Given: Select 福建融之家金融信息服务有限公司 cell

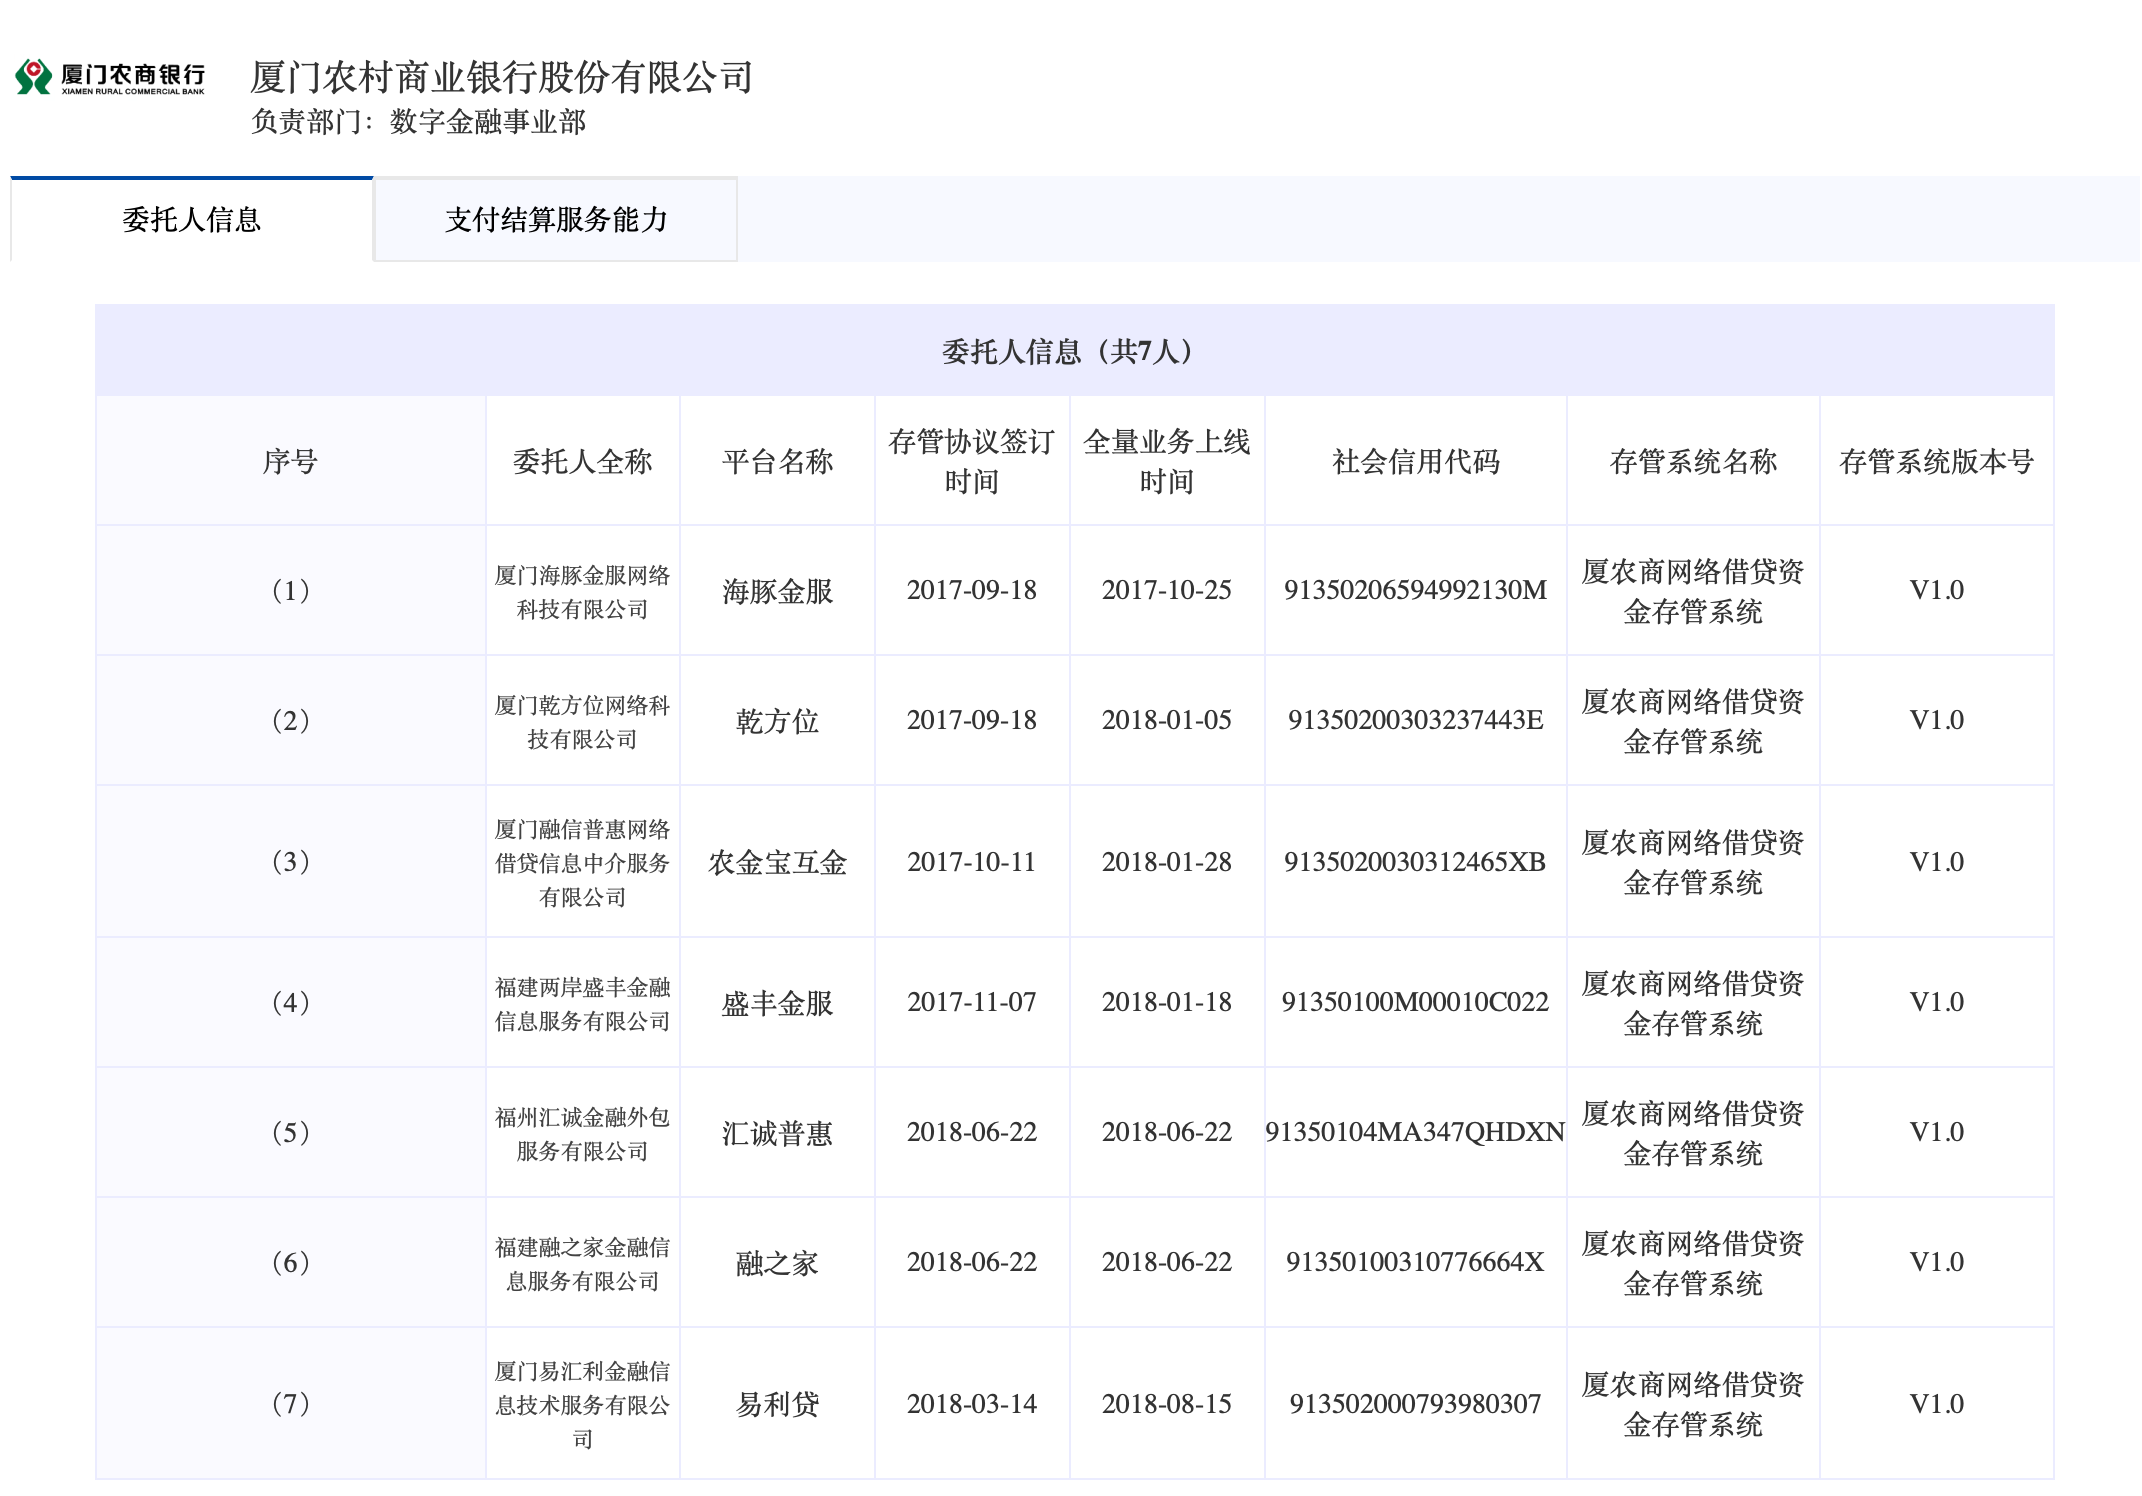Looking at the screenshot, I should (x=583, y=1264).
